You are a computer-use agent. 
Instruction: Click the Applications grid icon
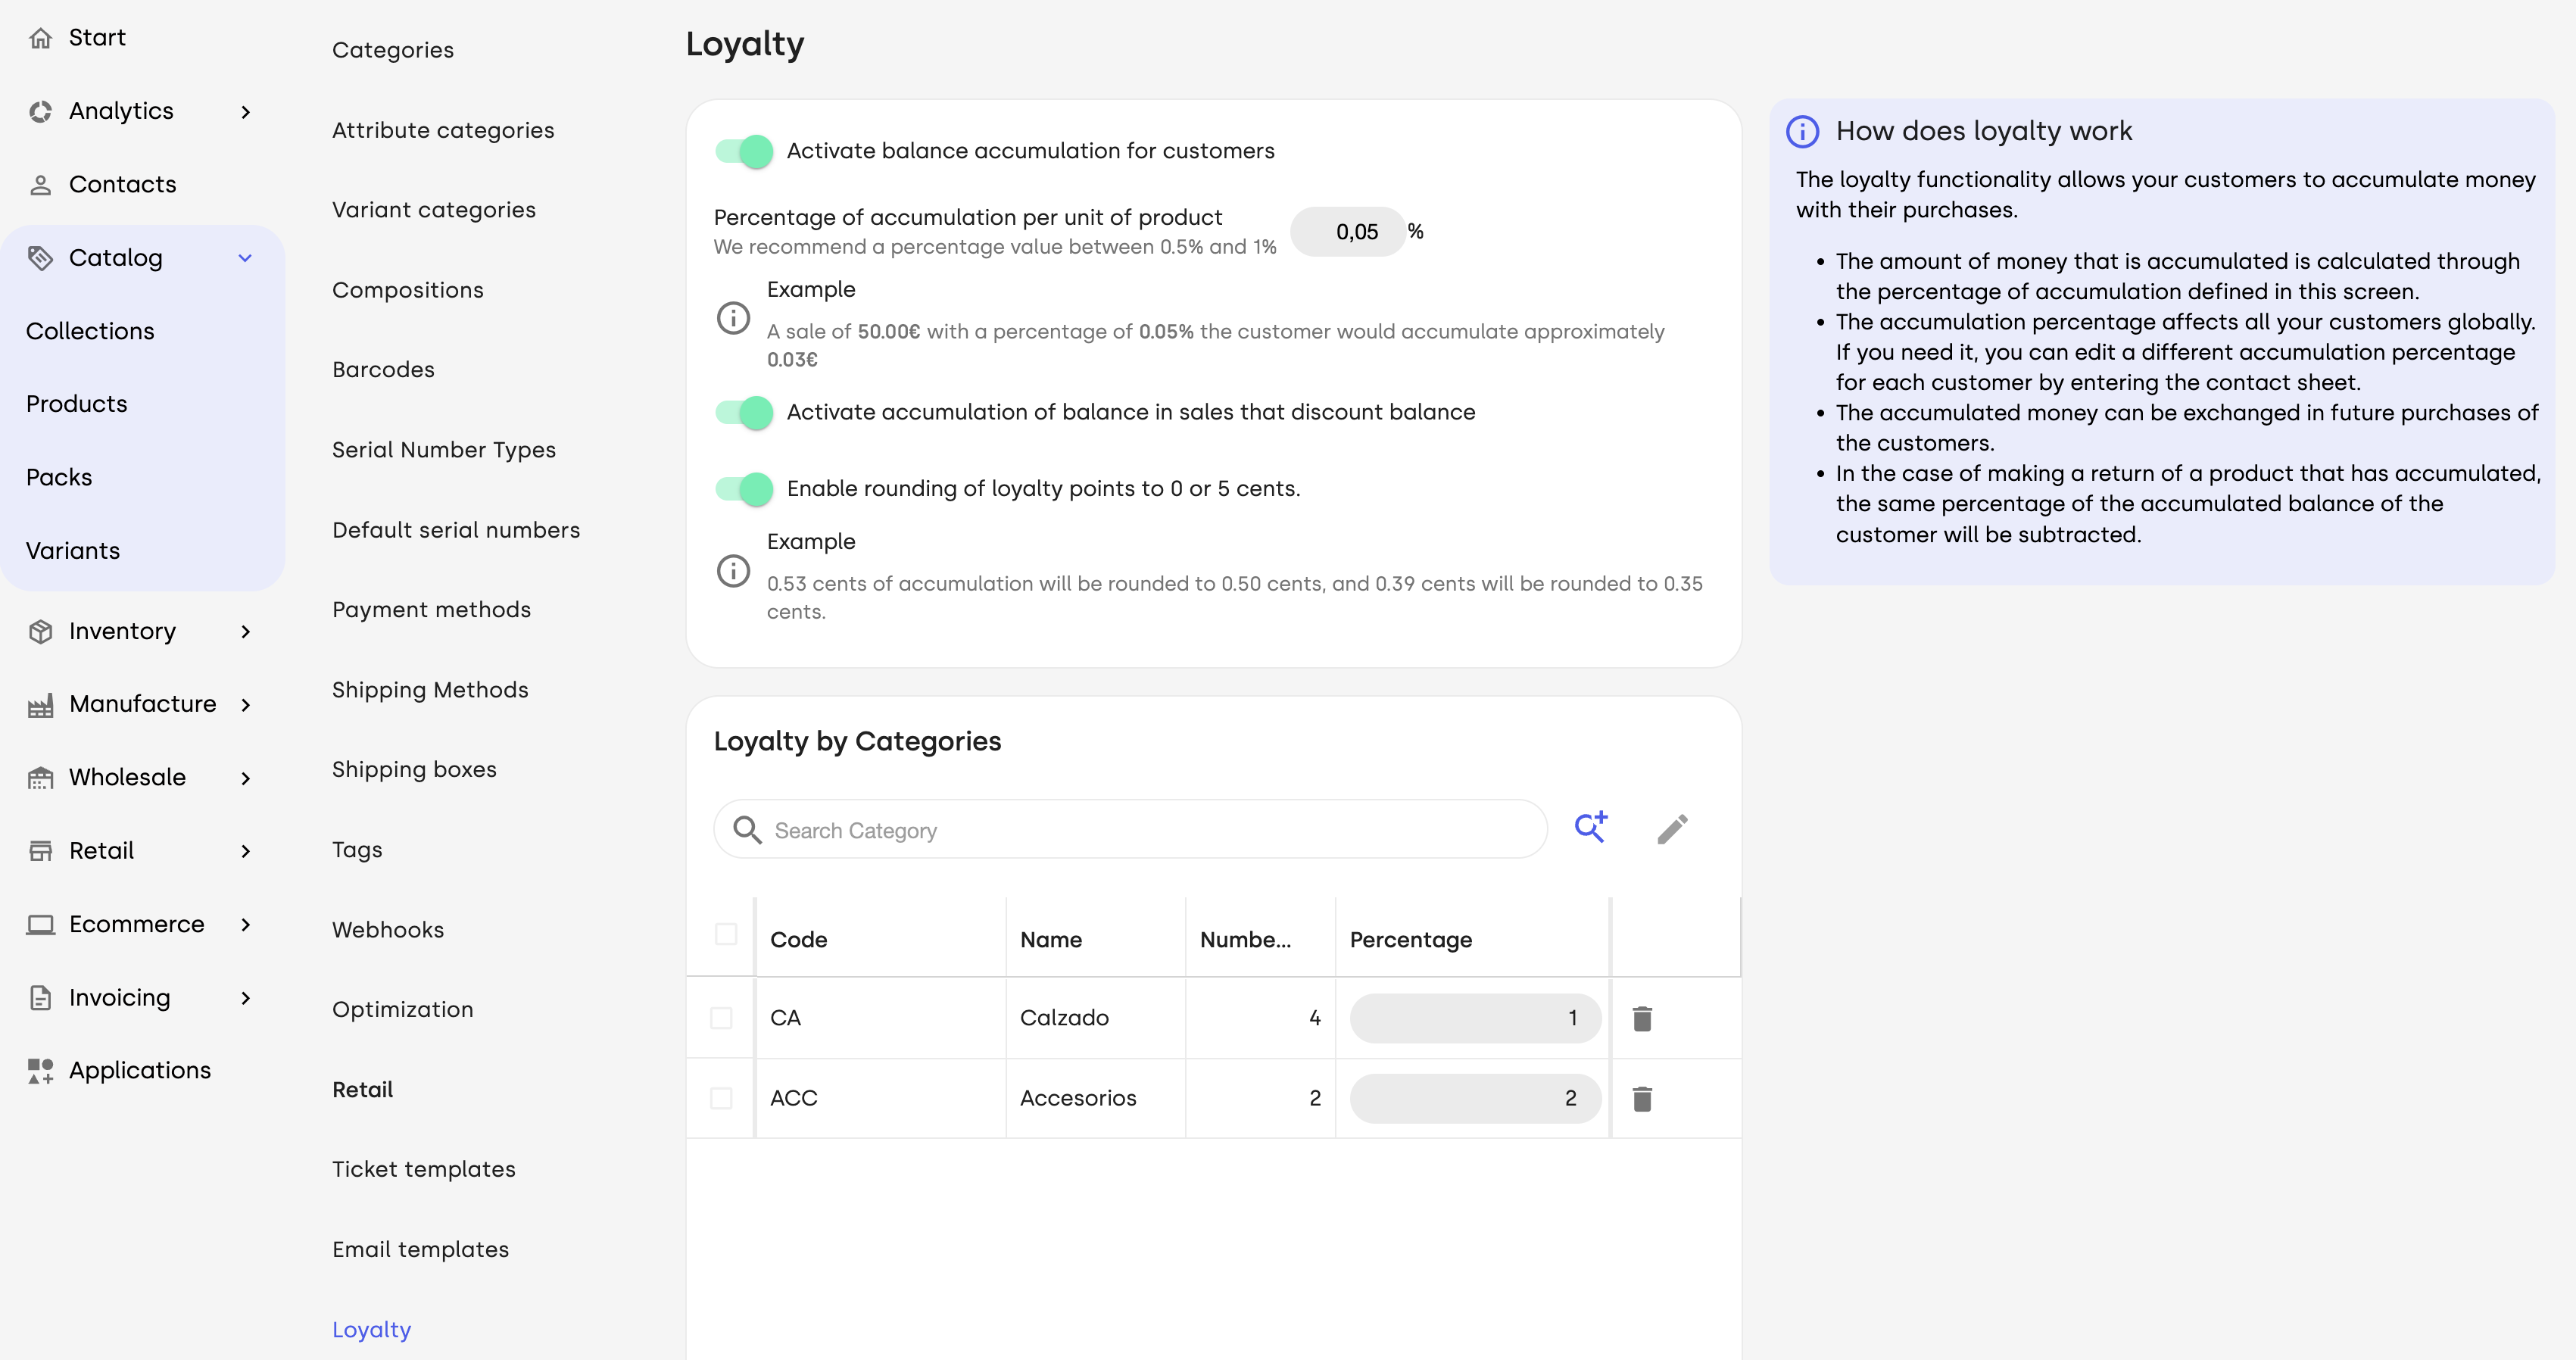pyautogui.click(x=40, y=1071)
